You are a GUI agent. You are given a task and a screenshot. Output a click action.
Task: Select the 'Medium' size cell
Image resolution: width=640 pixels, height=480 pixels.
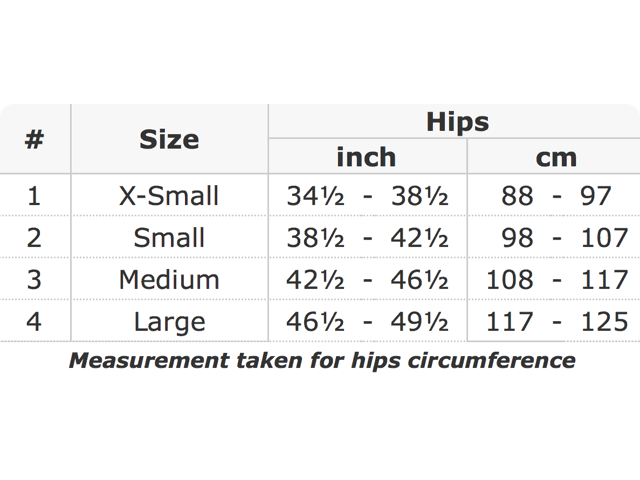point(169,279)
